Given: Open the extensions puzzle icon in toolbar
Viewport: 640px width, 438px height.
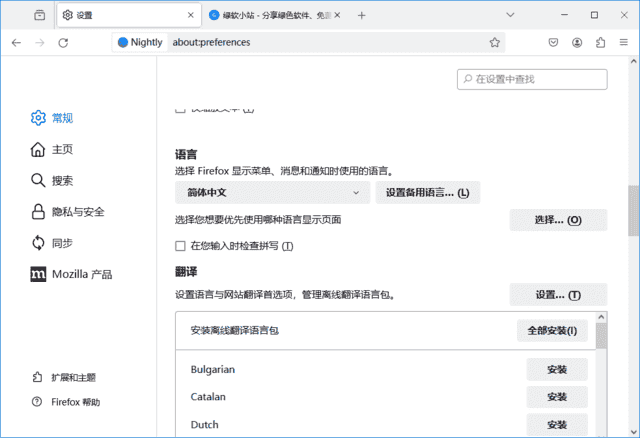Looking at the screenshot, I should (x=600, y=43).
